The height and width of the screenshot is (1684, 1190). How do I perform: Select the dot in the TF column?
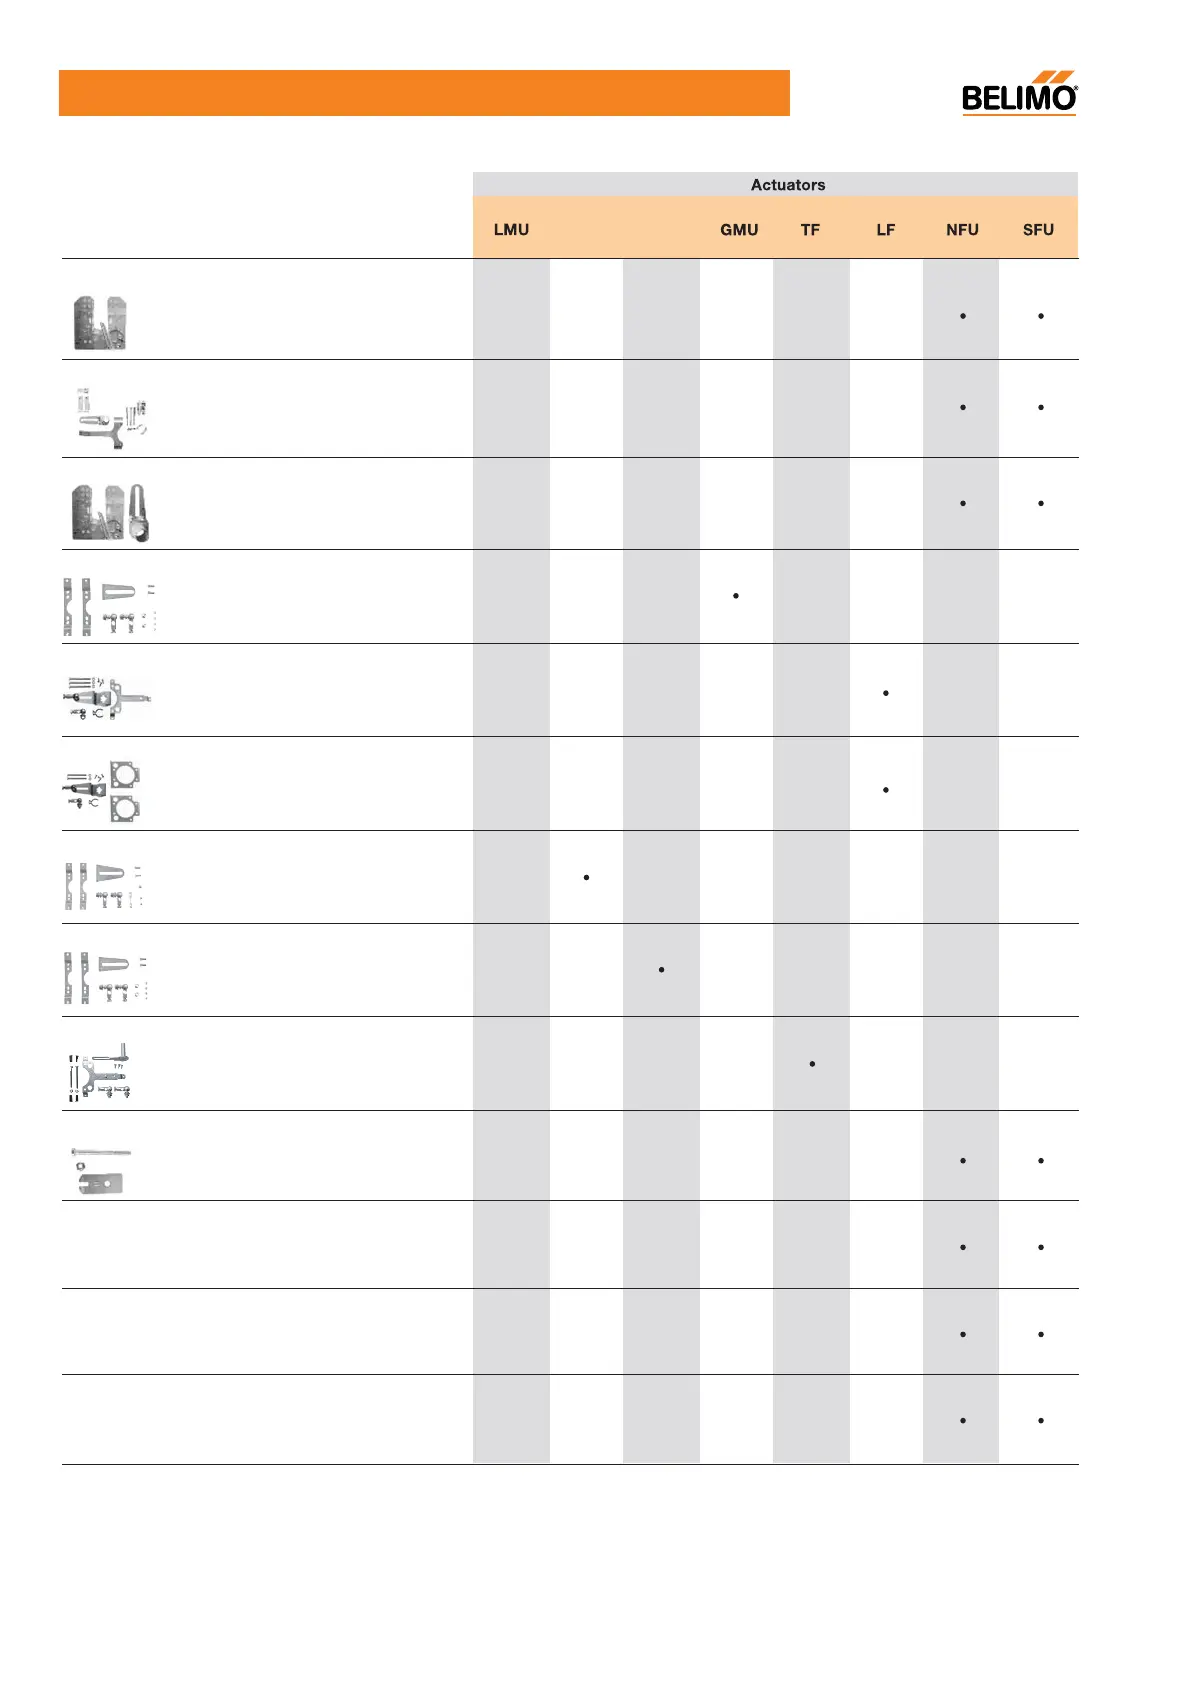812,1064
